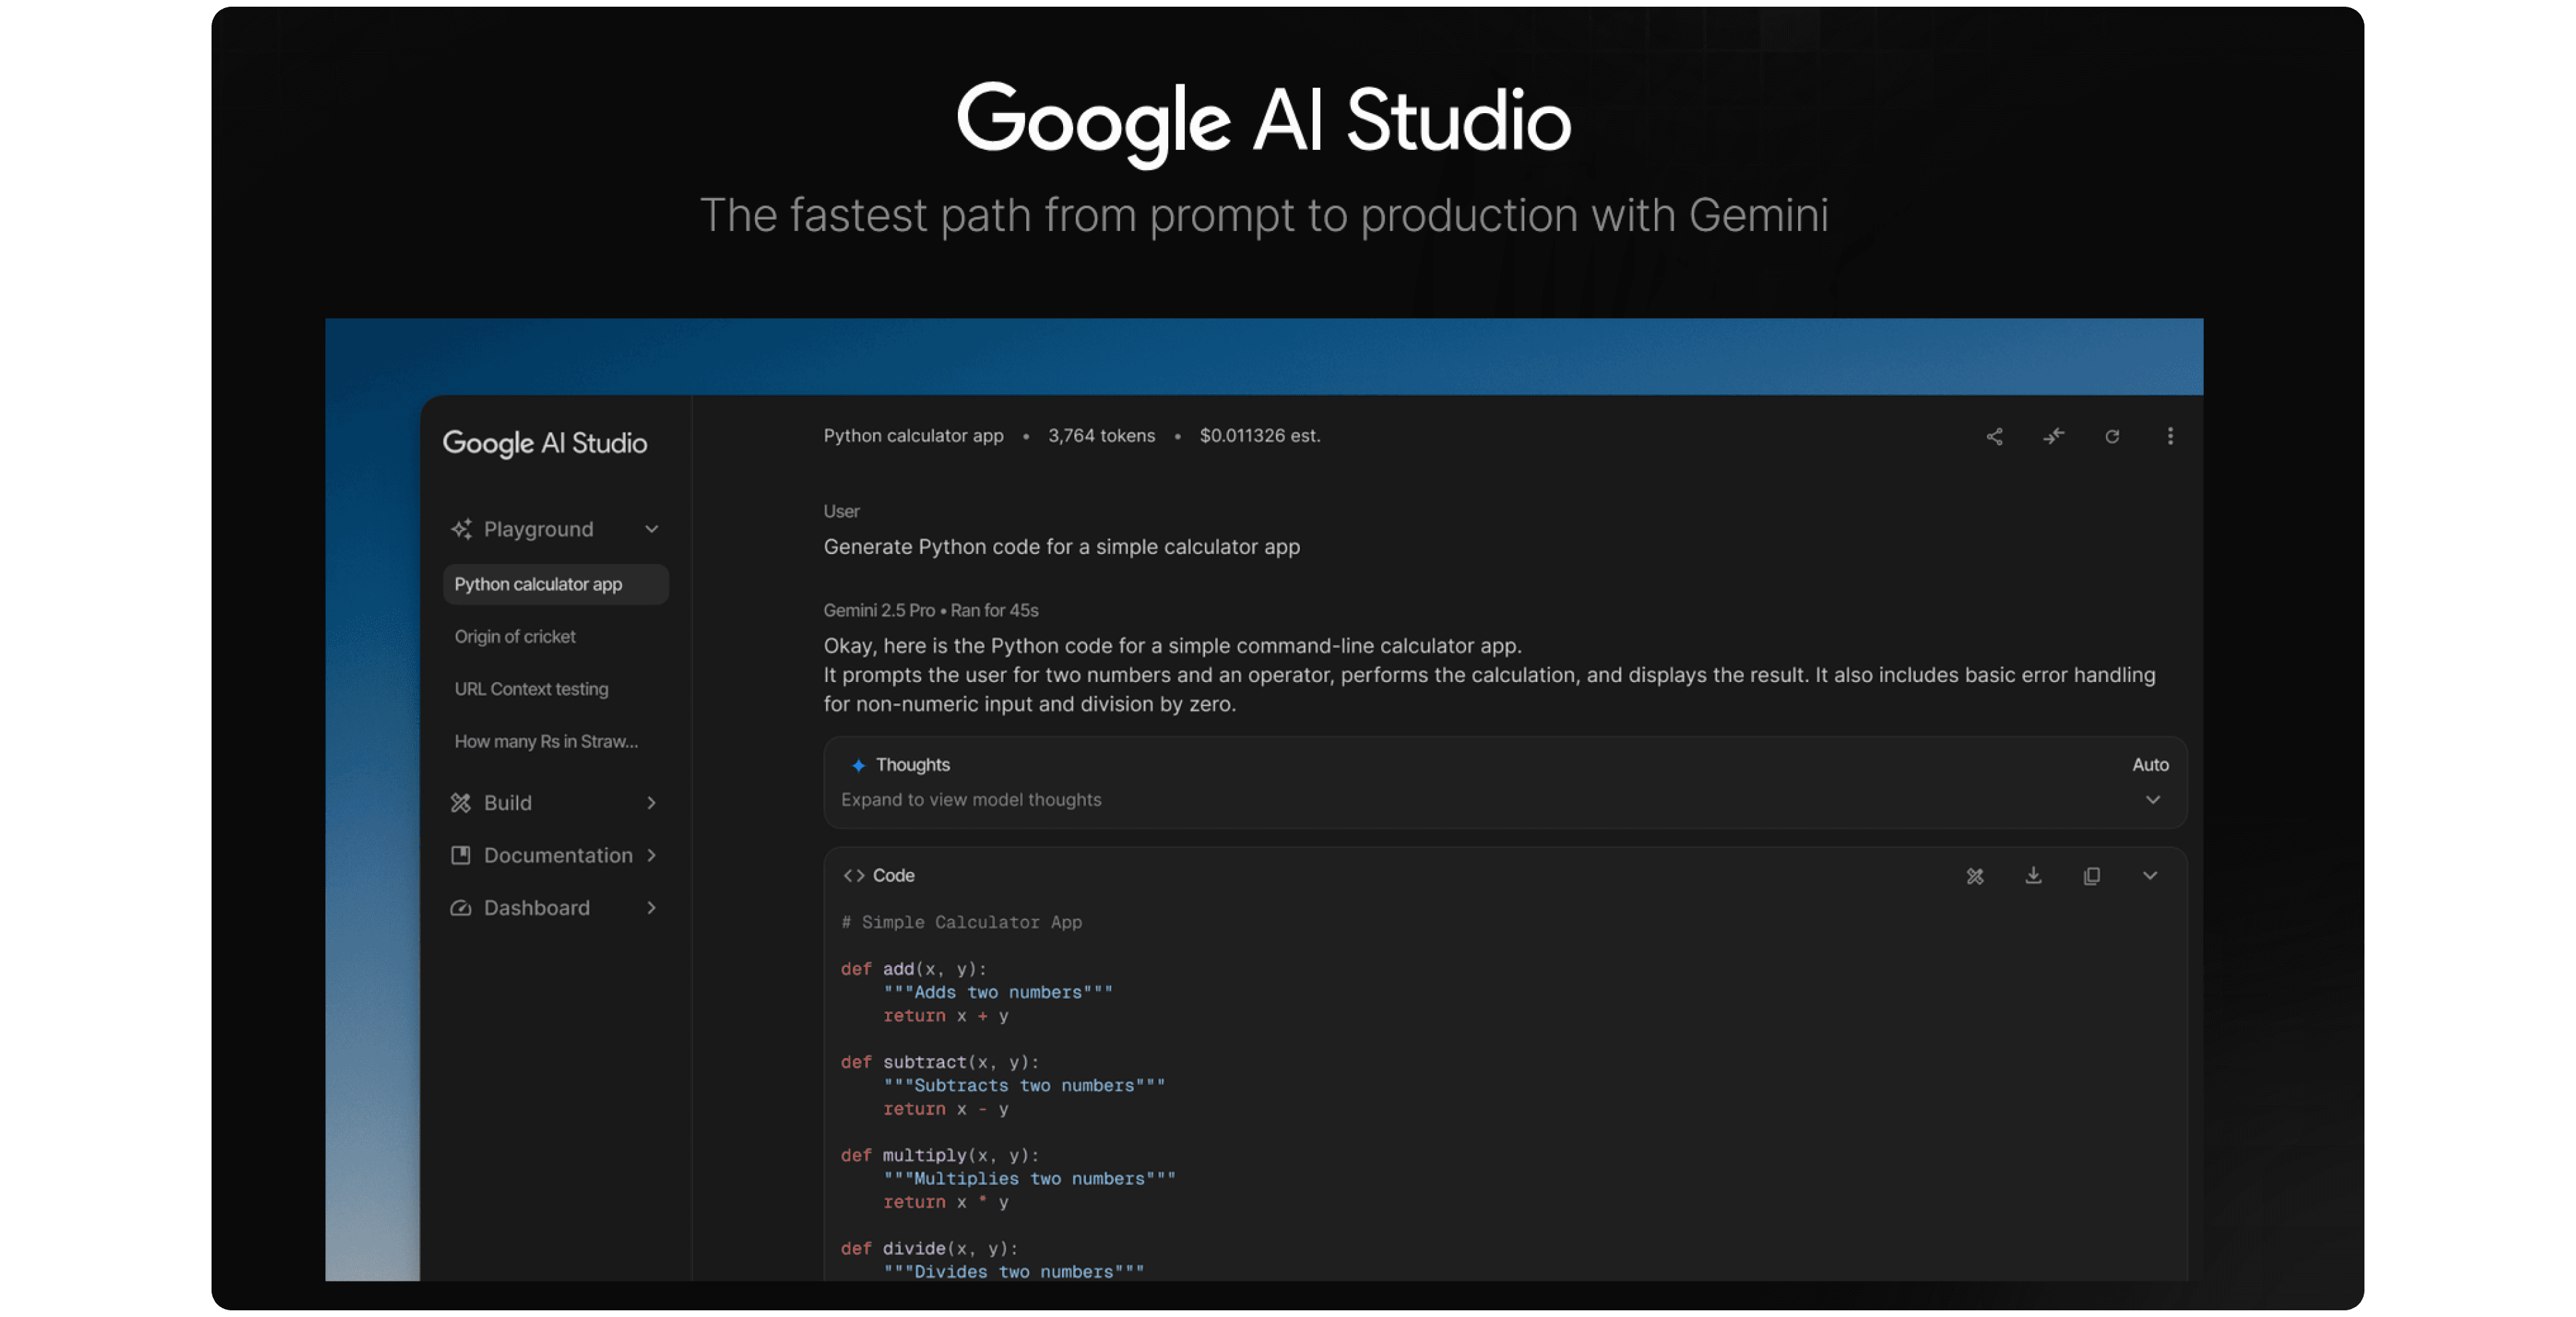Select the Python calculator app chat
2576x1317 pixels.
pos(556,584)
